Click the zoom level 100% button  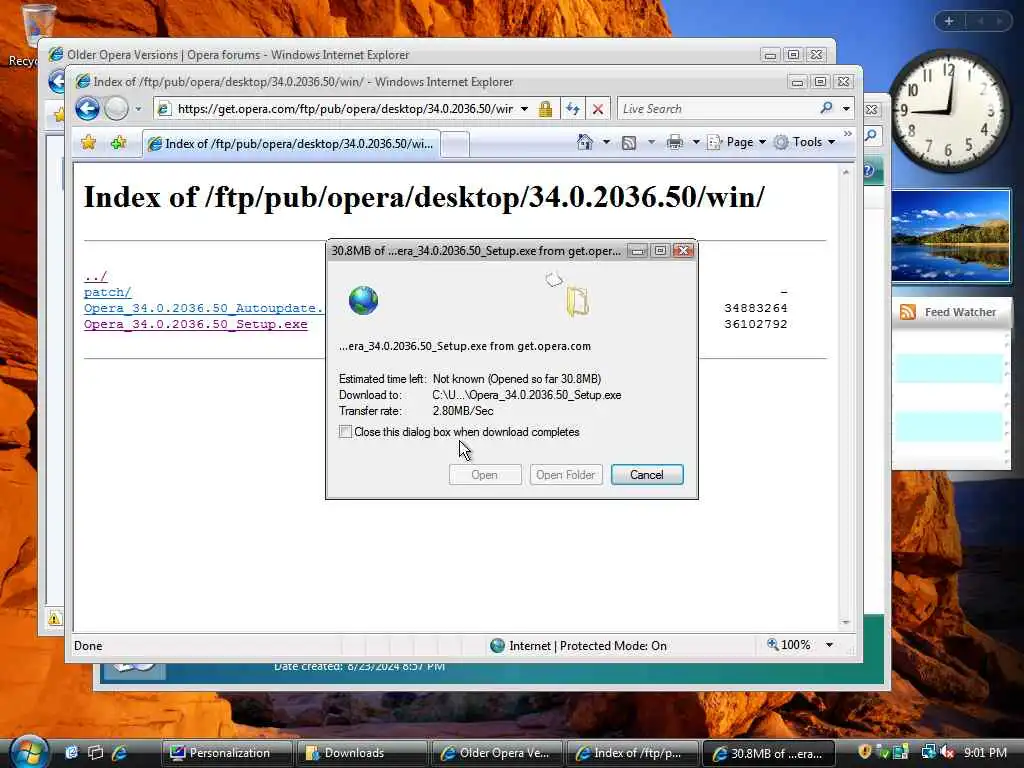[x=789, y=645]
